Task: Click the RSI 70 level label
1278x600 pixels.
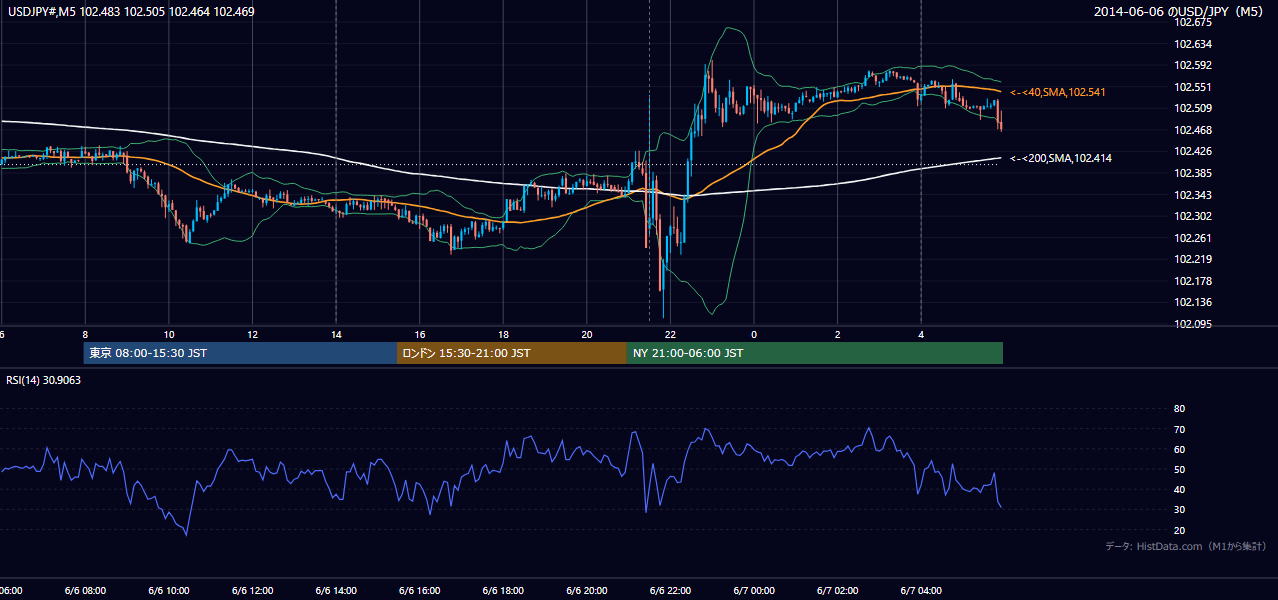Action: point(1179,429)
